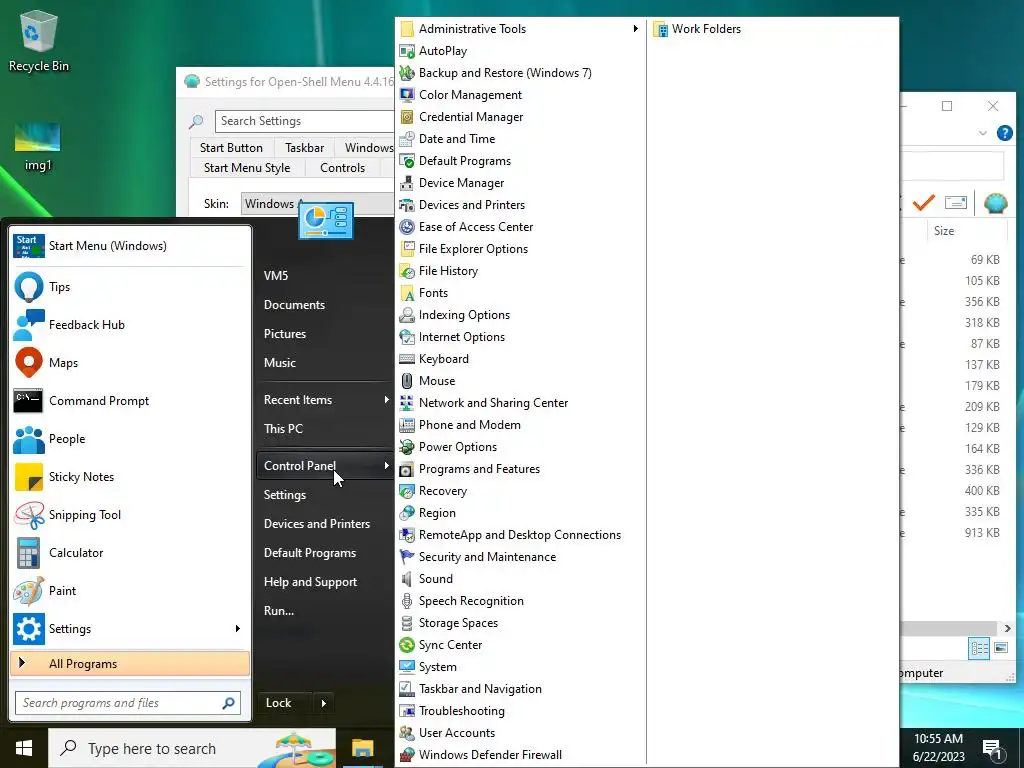Expand the Control Panel submenu arrow
Image resolution: width=1024 pixels, height=768 pixels.
[387, 466]
